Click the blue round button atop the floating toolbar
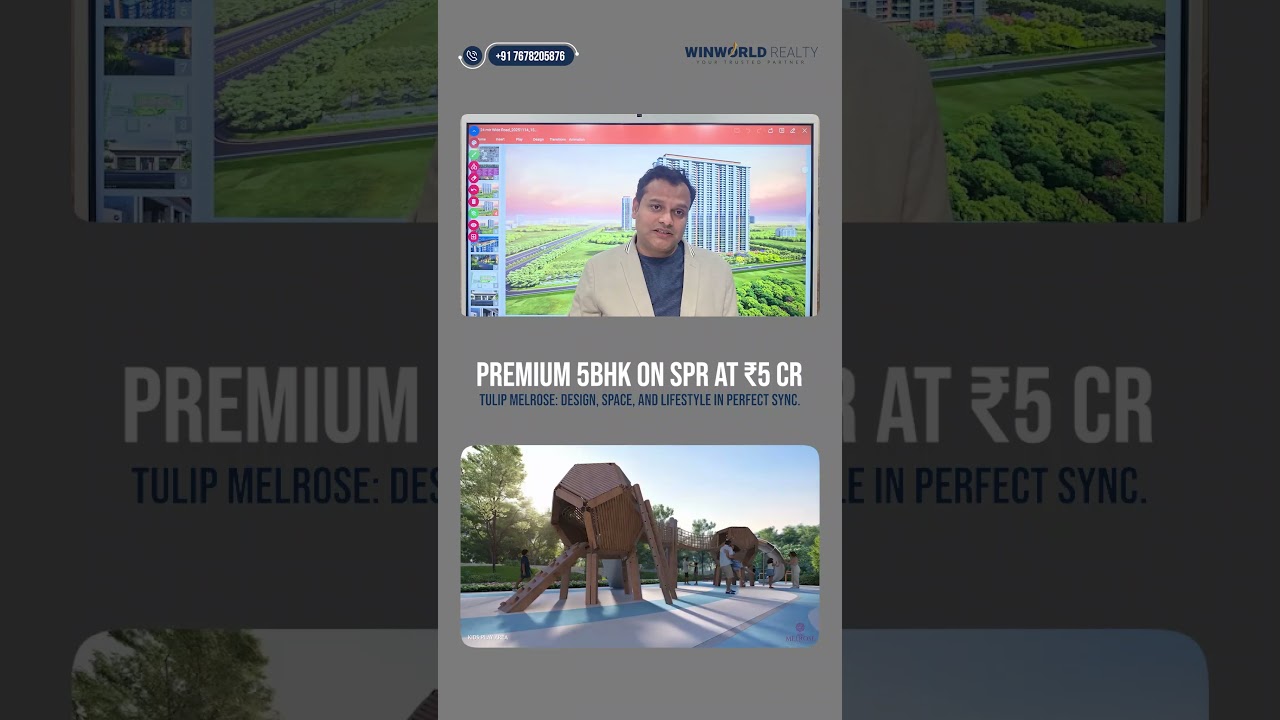The width and height of the screenshot is (1280, 720). (474, 131)
